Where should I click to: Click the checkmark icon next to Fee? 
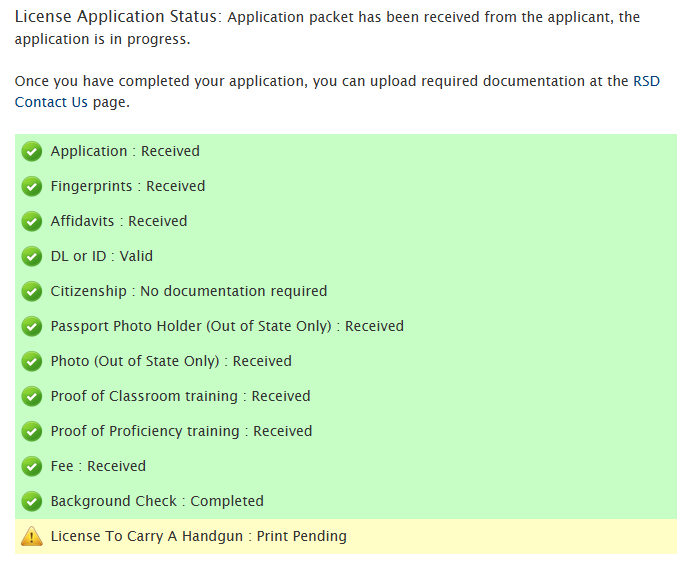32,467
